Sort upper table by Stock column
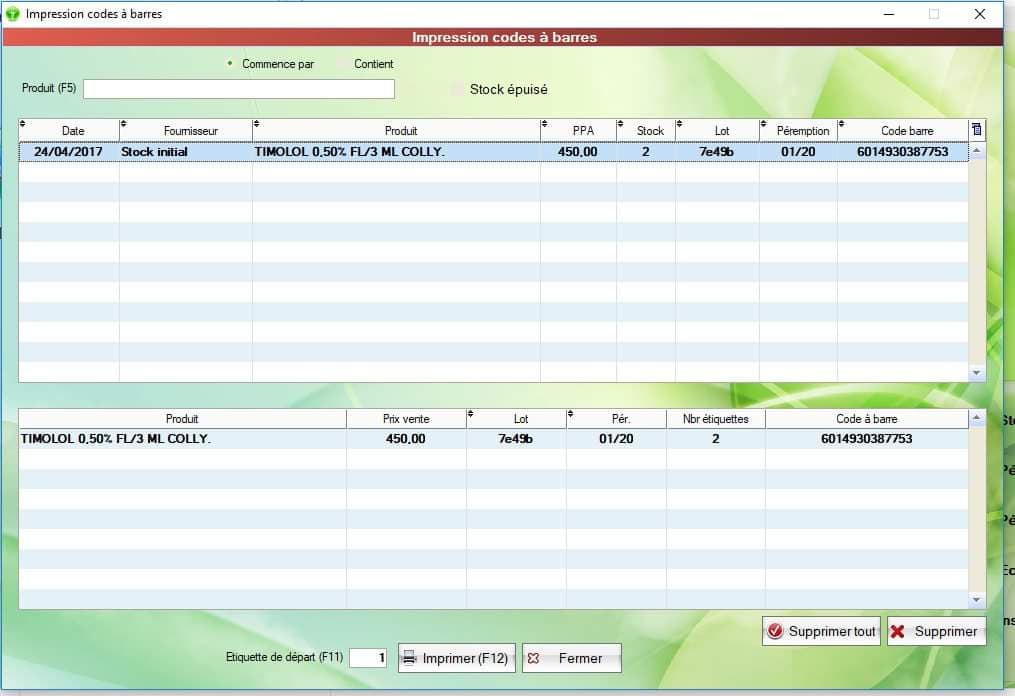 646,131
